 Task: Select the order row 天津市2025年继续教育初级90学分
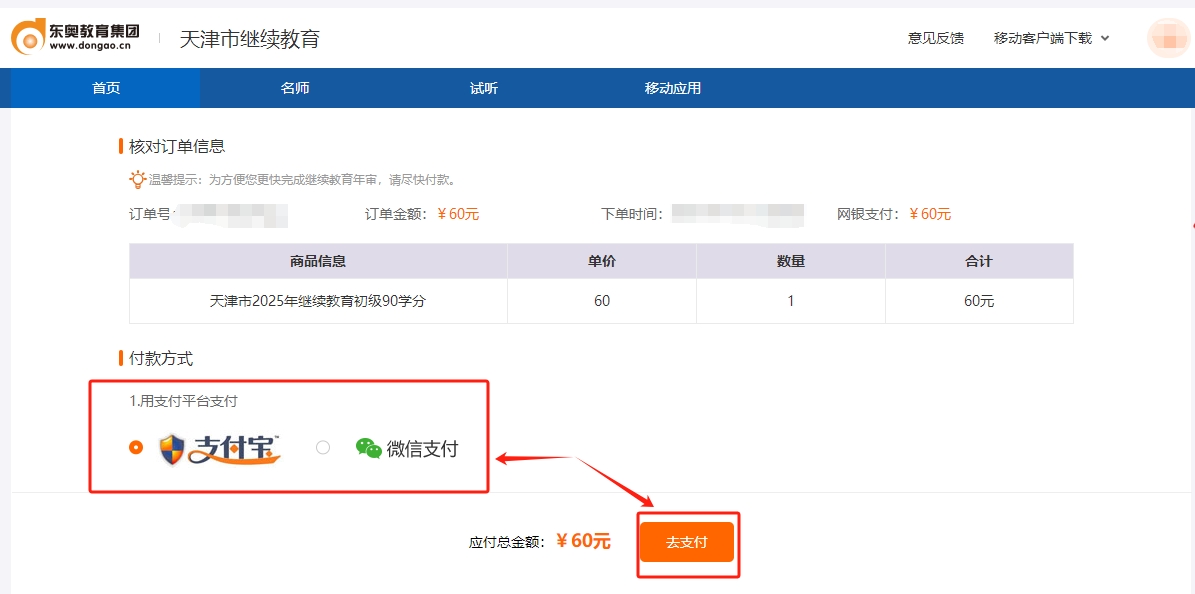click(x=318, y=300)
